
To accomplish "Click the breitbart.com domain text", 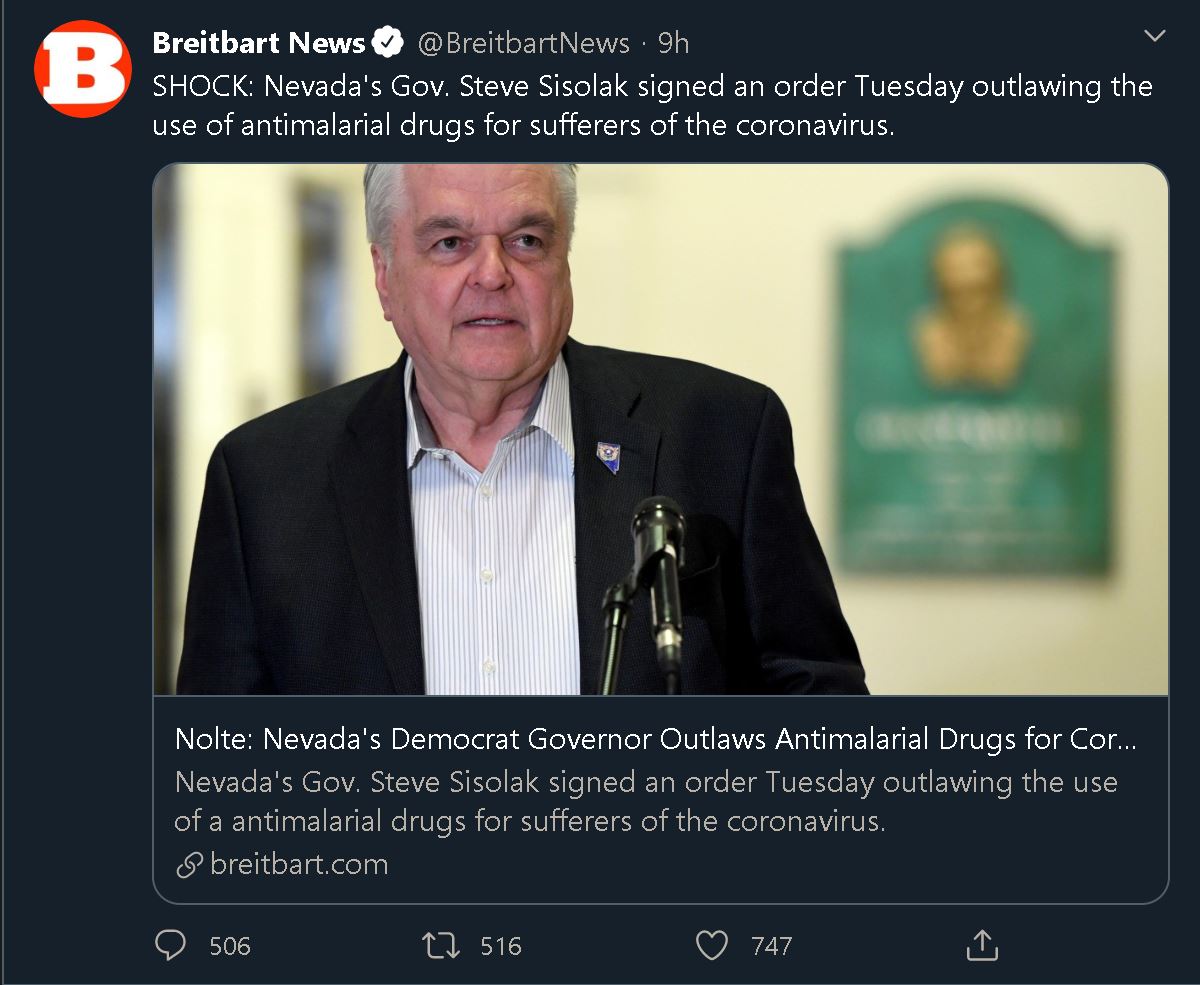I will [x=299, y=864].
